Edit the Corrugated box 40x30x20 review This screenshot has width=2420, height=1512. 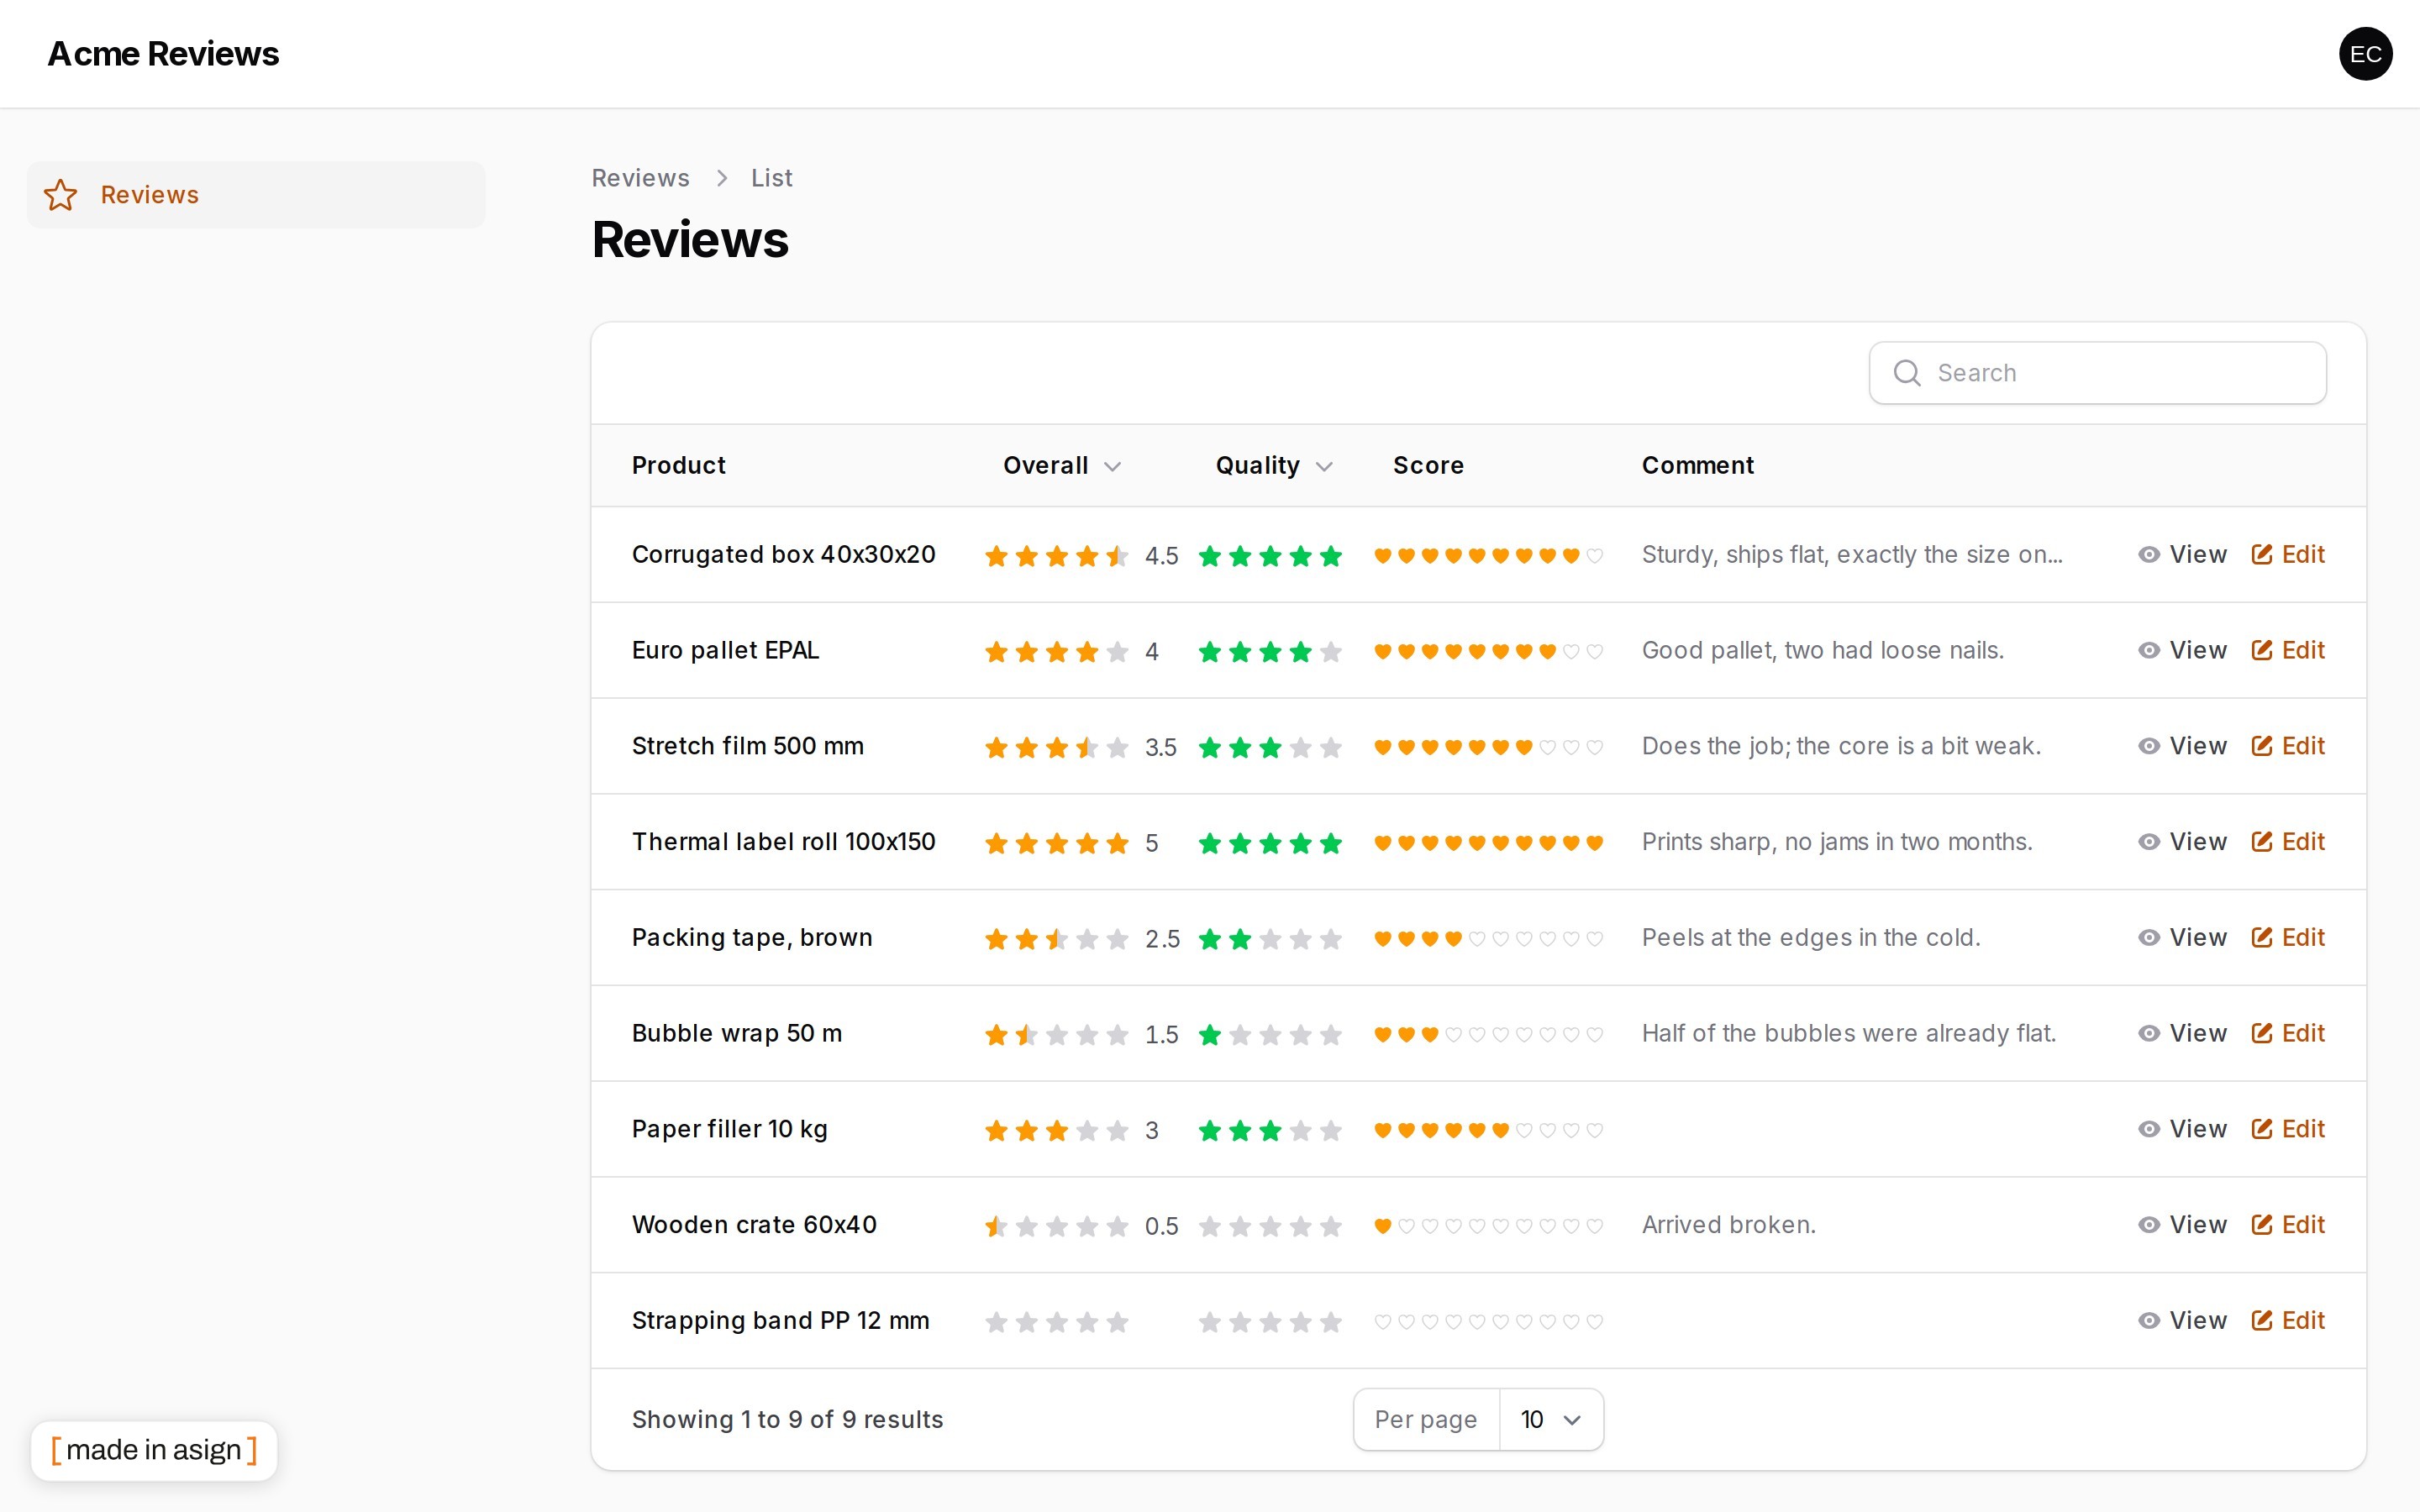[2288, 555]
